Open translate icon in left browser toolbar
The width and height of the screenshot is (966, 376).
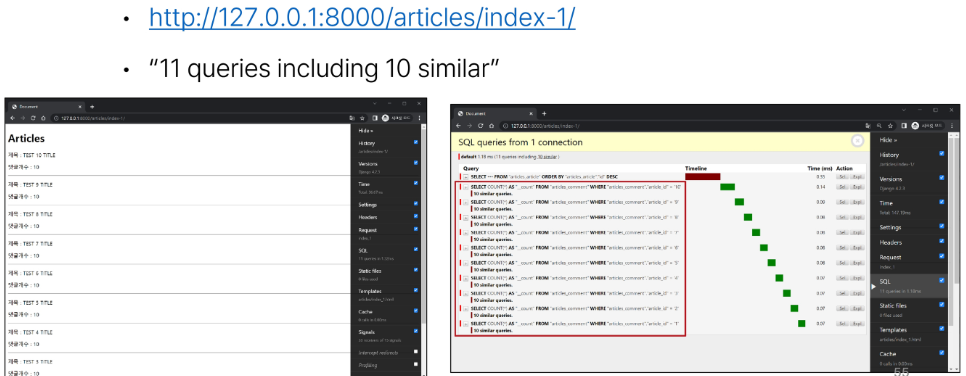coord(352,118)
